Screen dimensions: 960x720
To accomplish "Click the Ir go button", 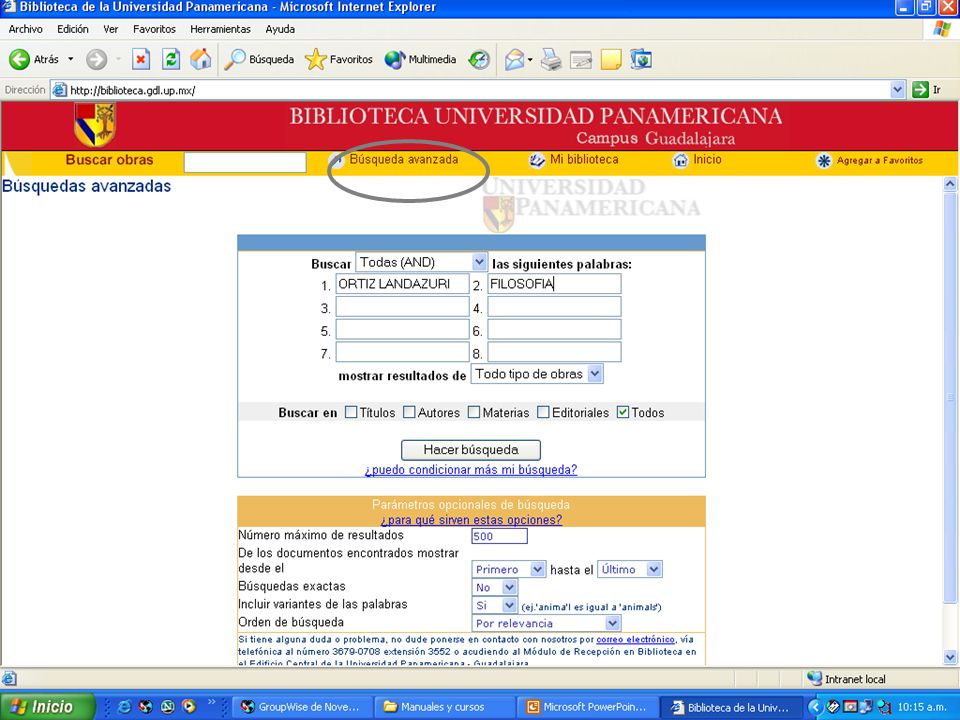I will [x=926, y=90].
